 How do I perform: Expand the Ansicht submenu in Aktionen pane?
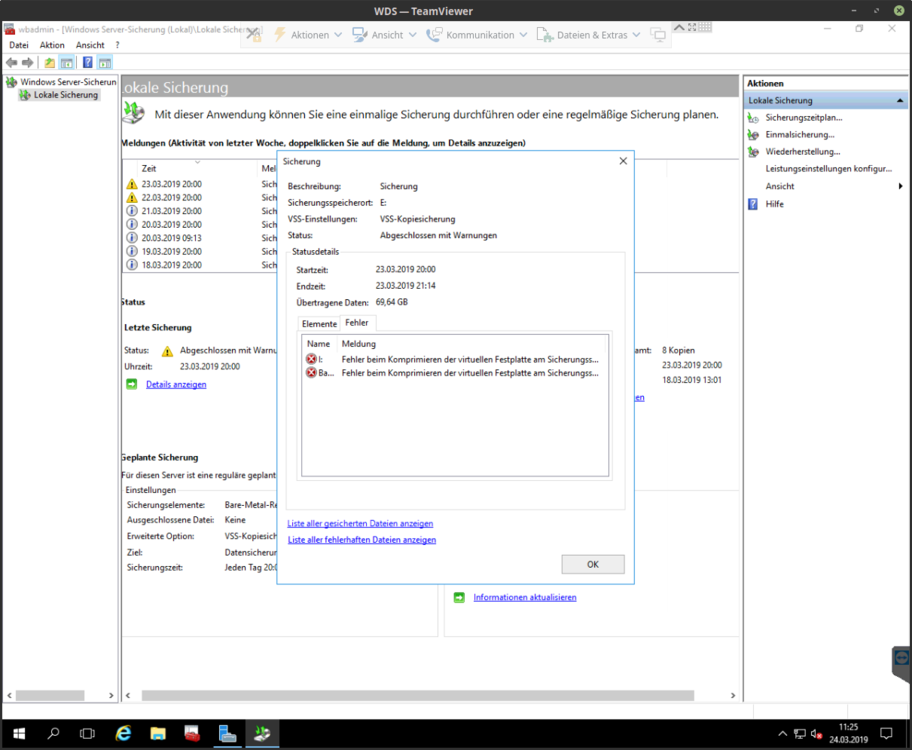point(900,186)
